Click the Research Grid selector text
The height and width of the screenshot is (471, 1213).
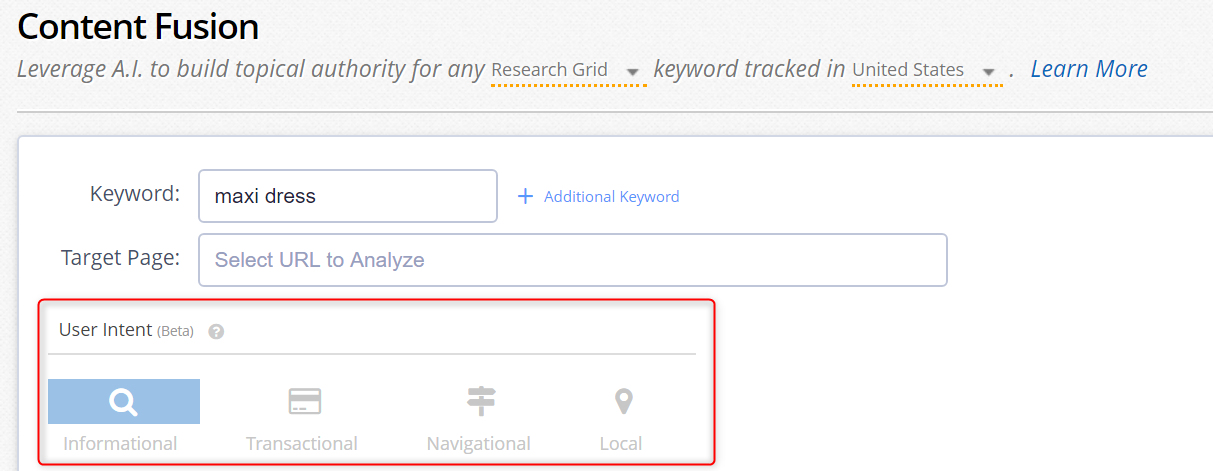tap(550, 70)
